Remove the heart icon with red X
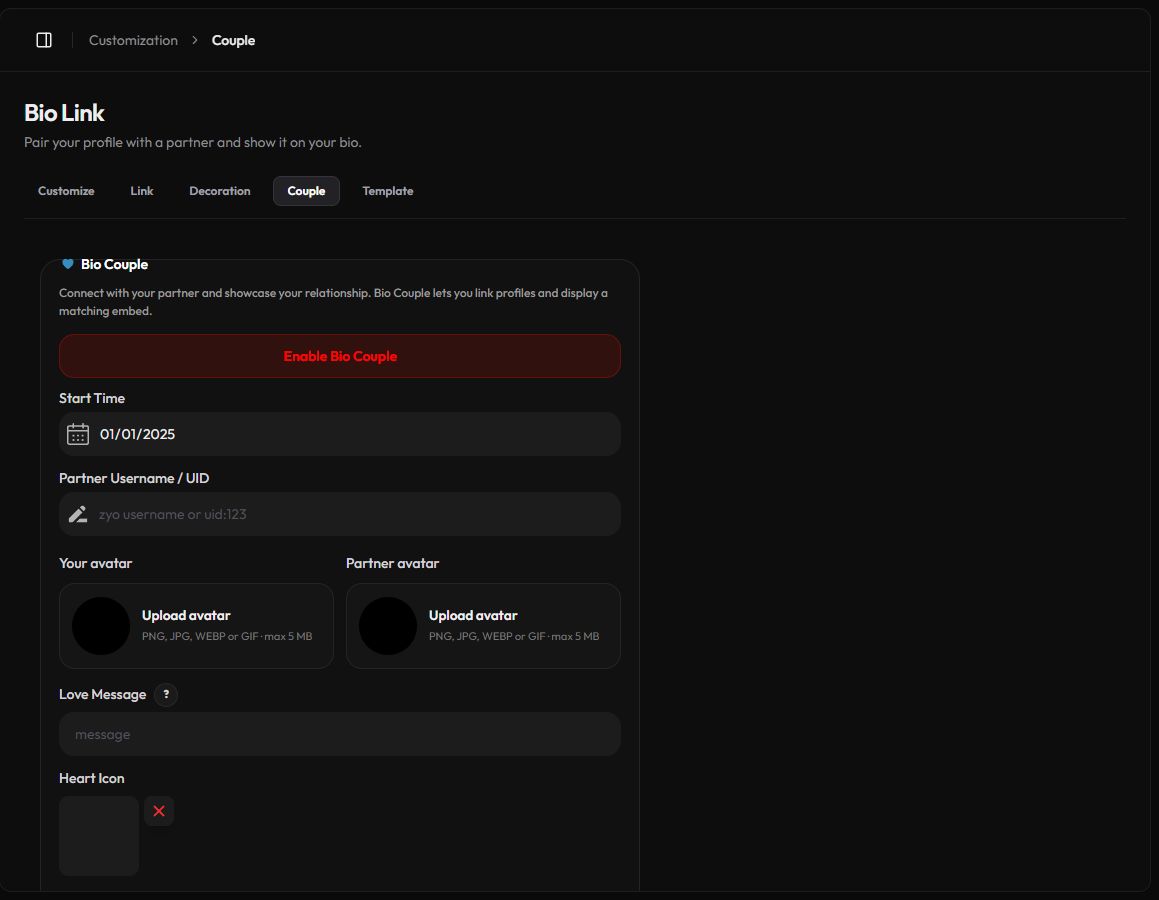This screenshot has width=1159, height=900. click(159, 811)
